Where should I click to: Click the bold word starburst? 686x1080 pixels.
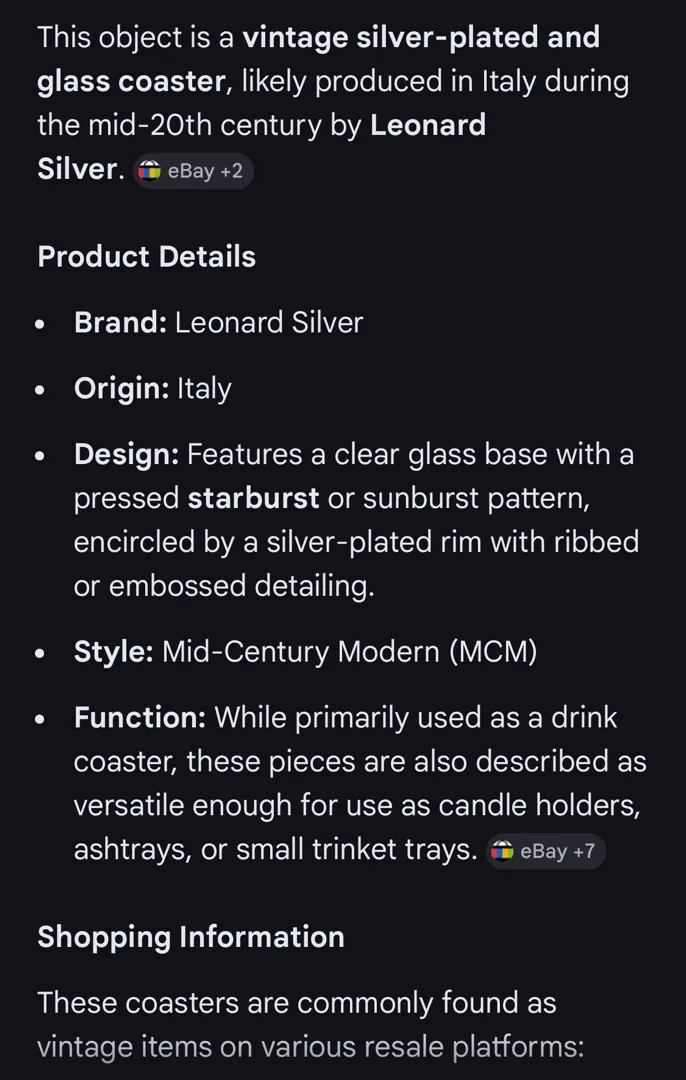253,499
